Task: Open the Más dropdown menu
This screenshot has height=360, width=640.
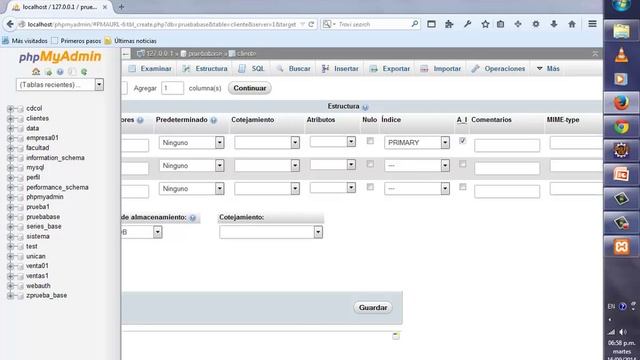Action: pyautogui.click(x=548, y=69)
